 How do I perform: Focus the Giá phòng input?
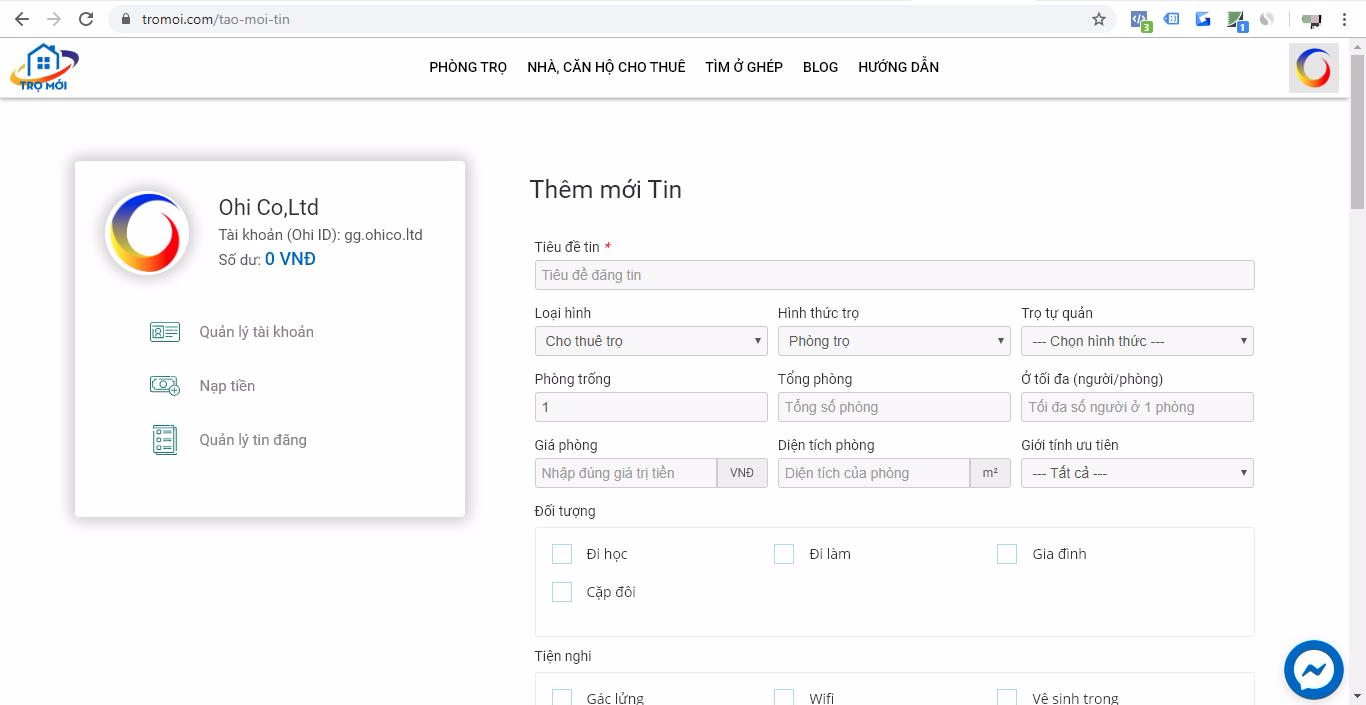tap(626, 473)
